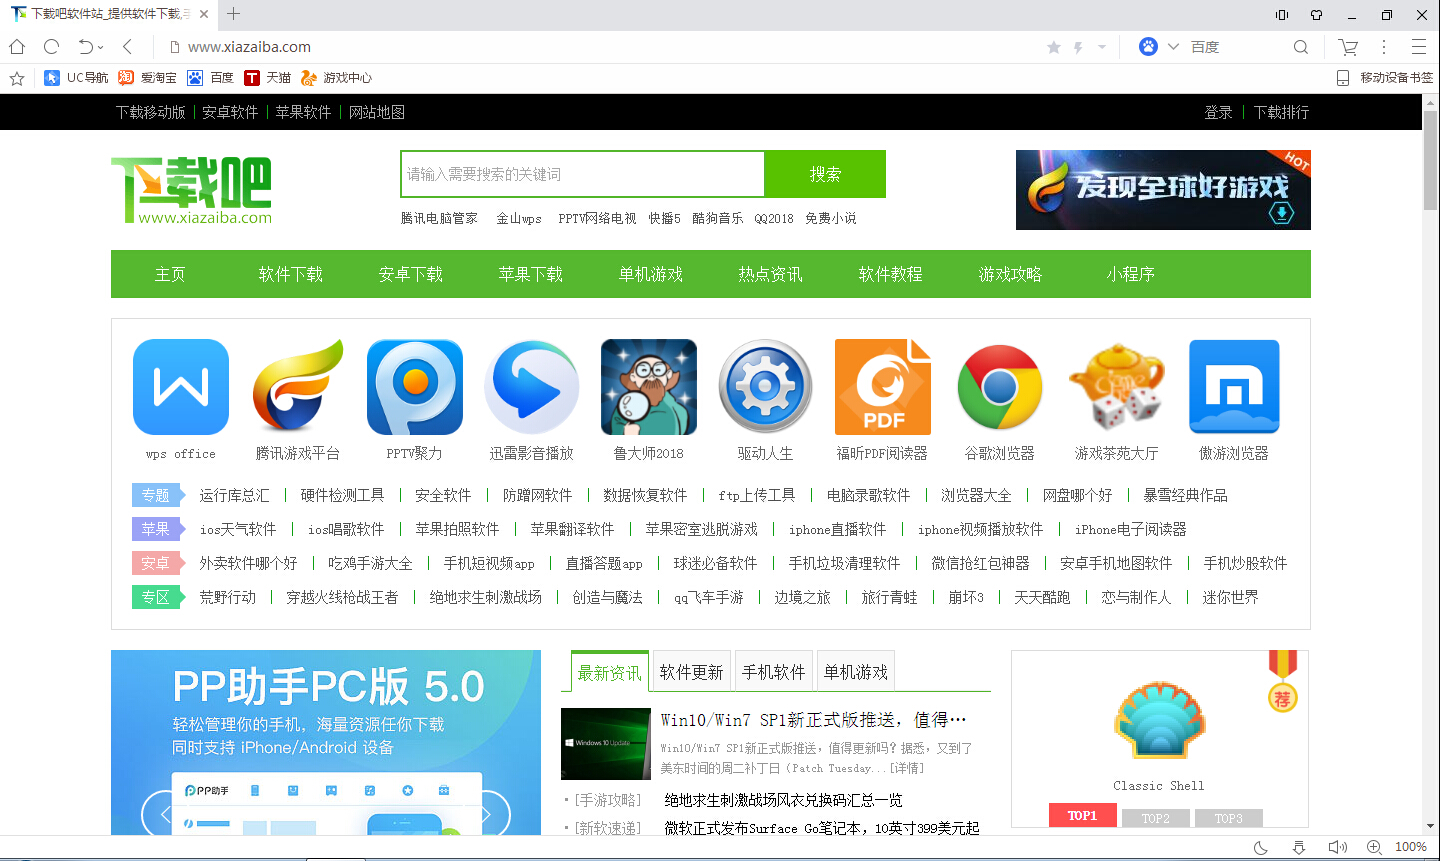Image resolution: width=1440 pixels, height=861 pixels.
Task: Open the PPTV聚力 app icon
Action: coord(414,387)
